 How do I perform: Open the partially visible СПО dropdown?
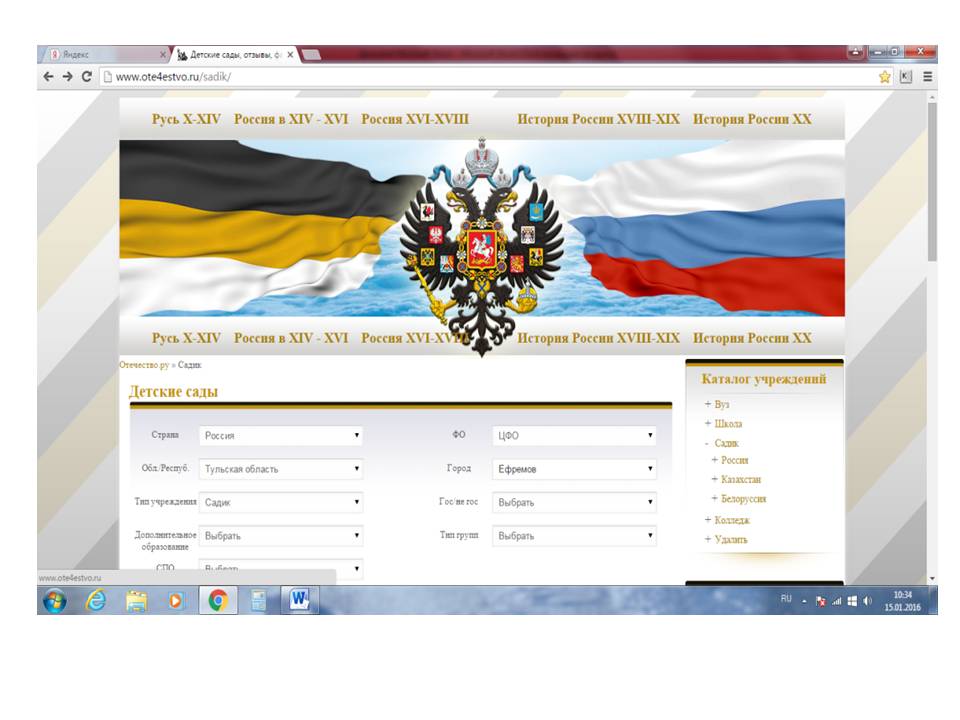tap(281, 568)
